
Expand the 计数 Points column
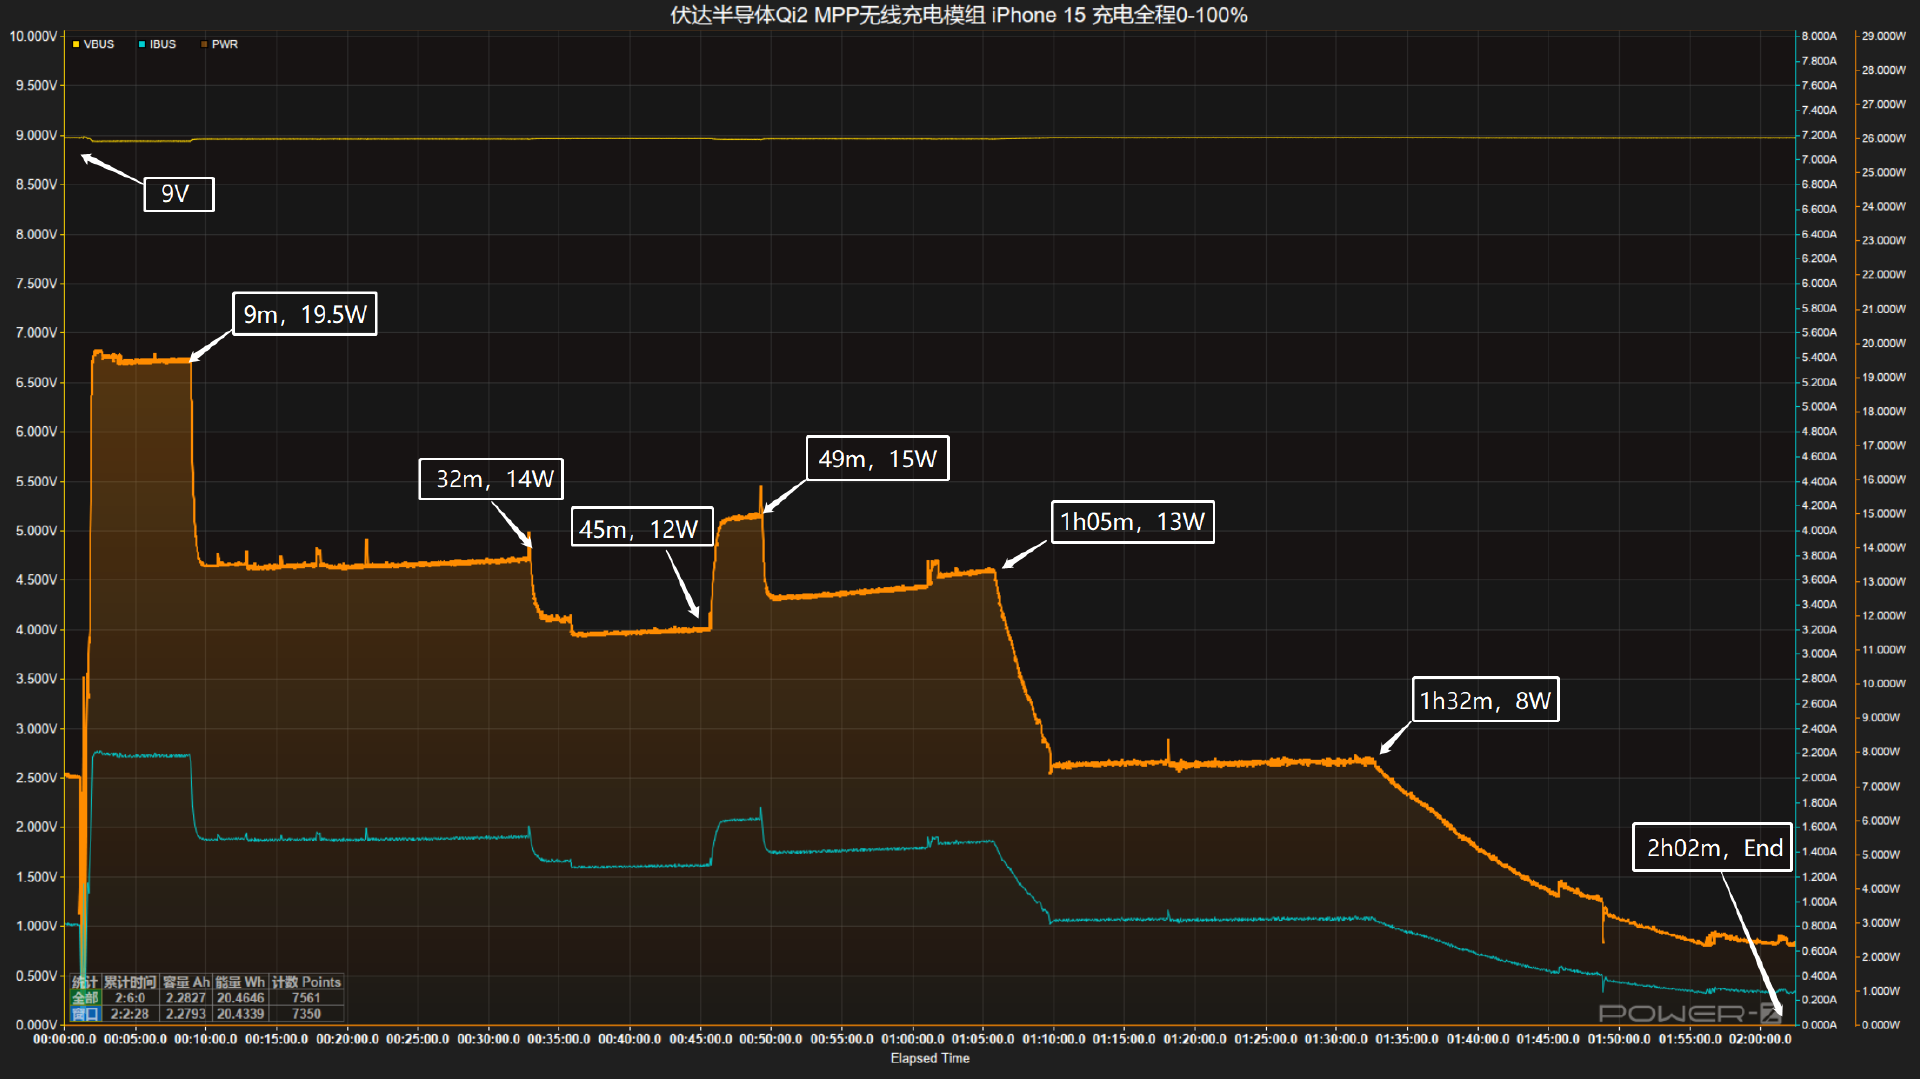tap(305, 982)
